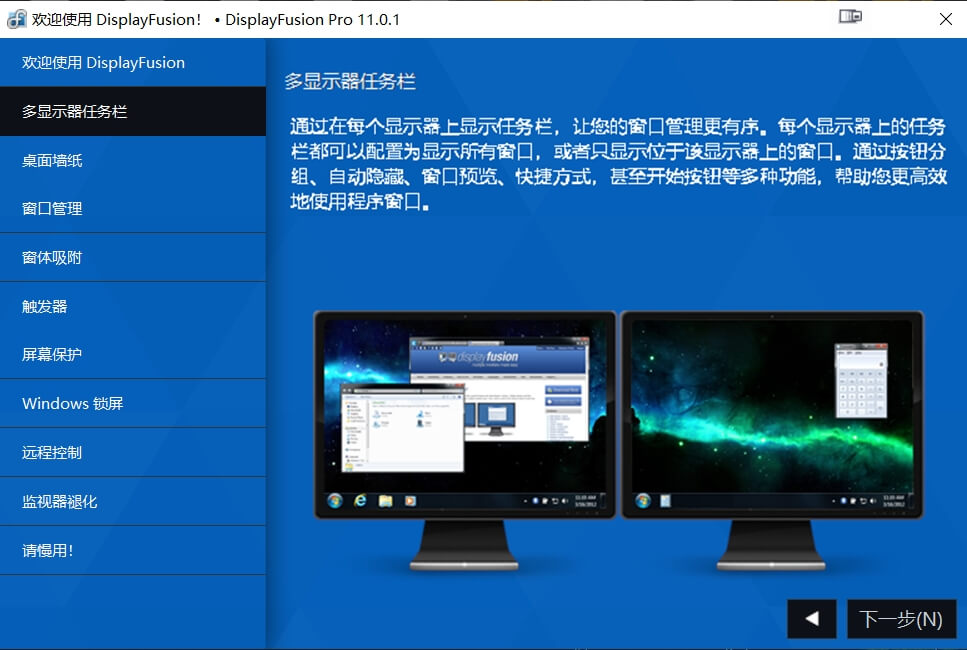Viewport: 967px width, 650px height.
Task: Click the DisplayFusion app icon in title bar
Action: 16,19
